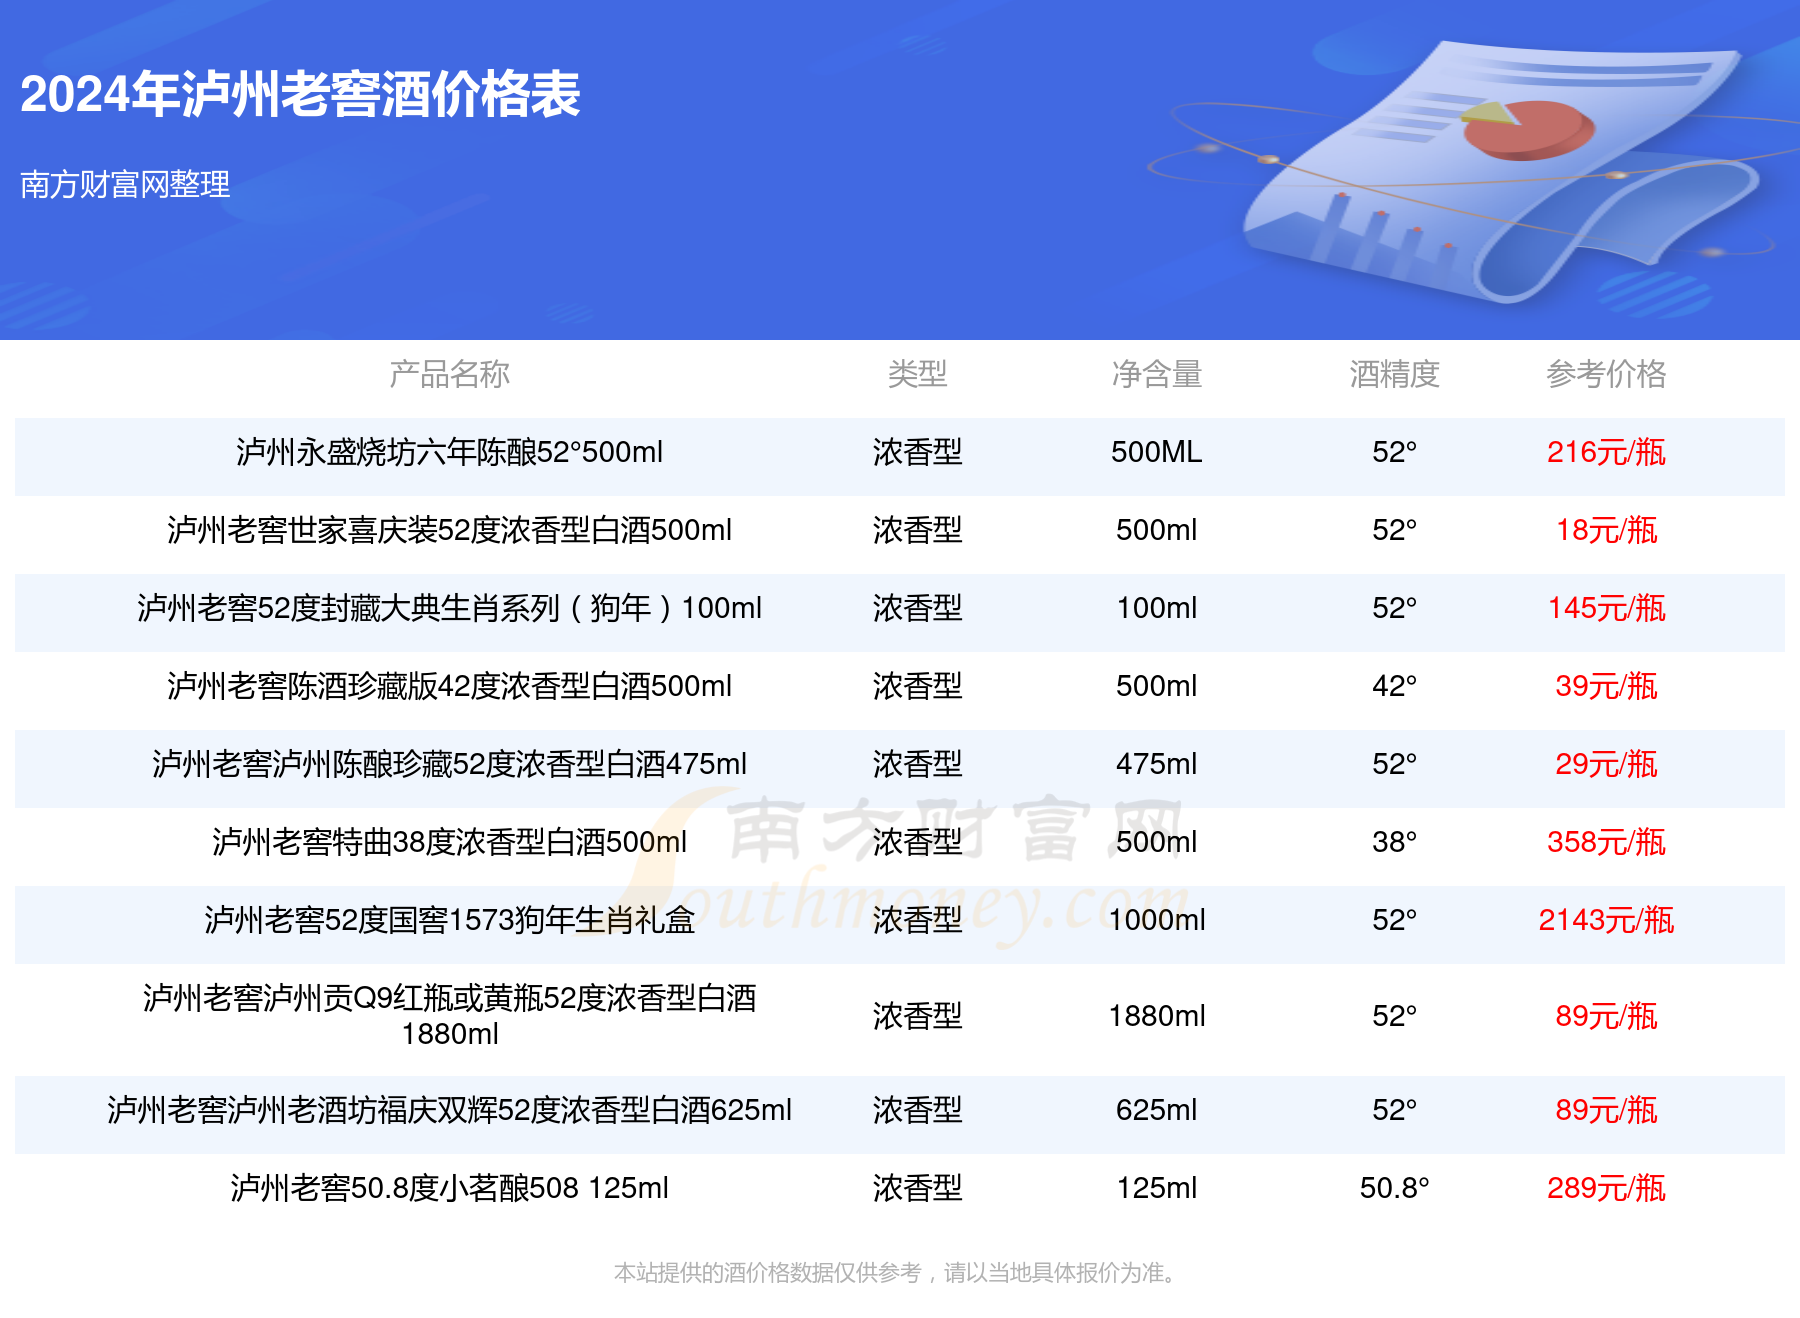The height and width of the screenshot is (1318, 1800).
Task: Select 泸州老窖52度国窖1573狗年生肖礼盒 name
Action: click(x=449, y=920)
